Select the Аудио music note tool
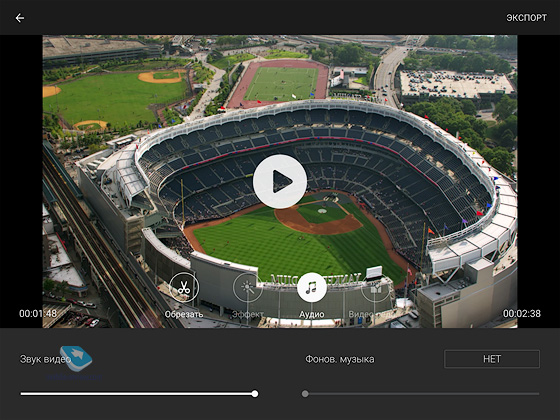This screenshot has height=420, width=560. tap(311, 287)
